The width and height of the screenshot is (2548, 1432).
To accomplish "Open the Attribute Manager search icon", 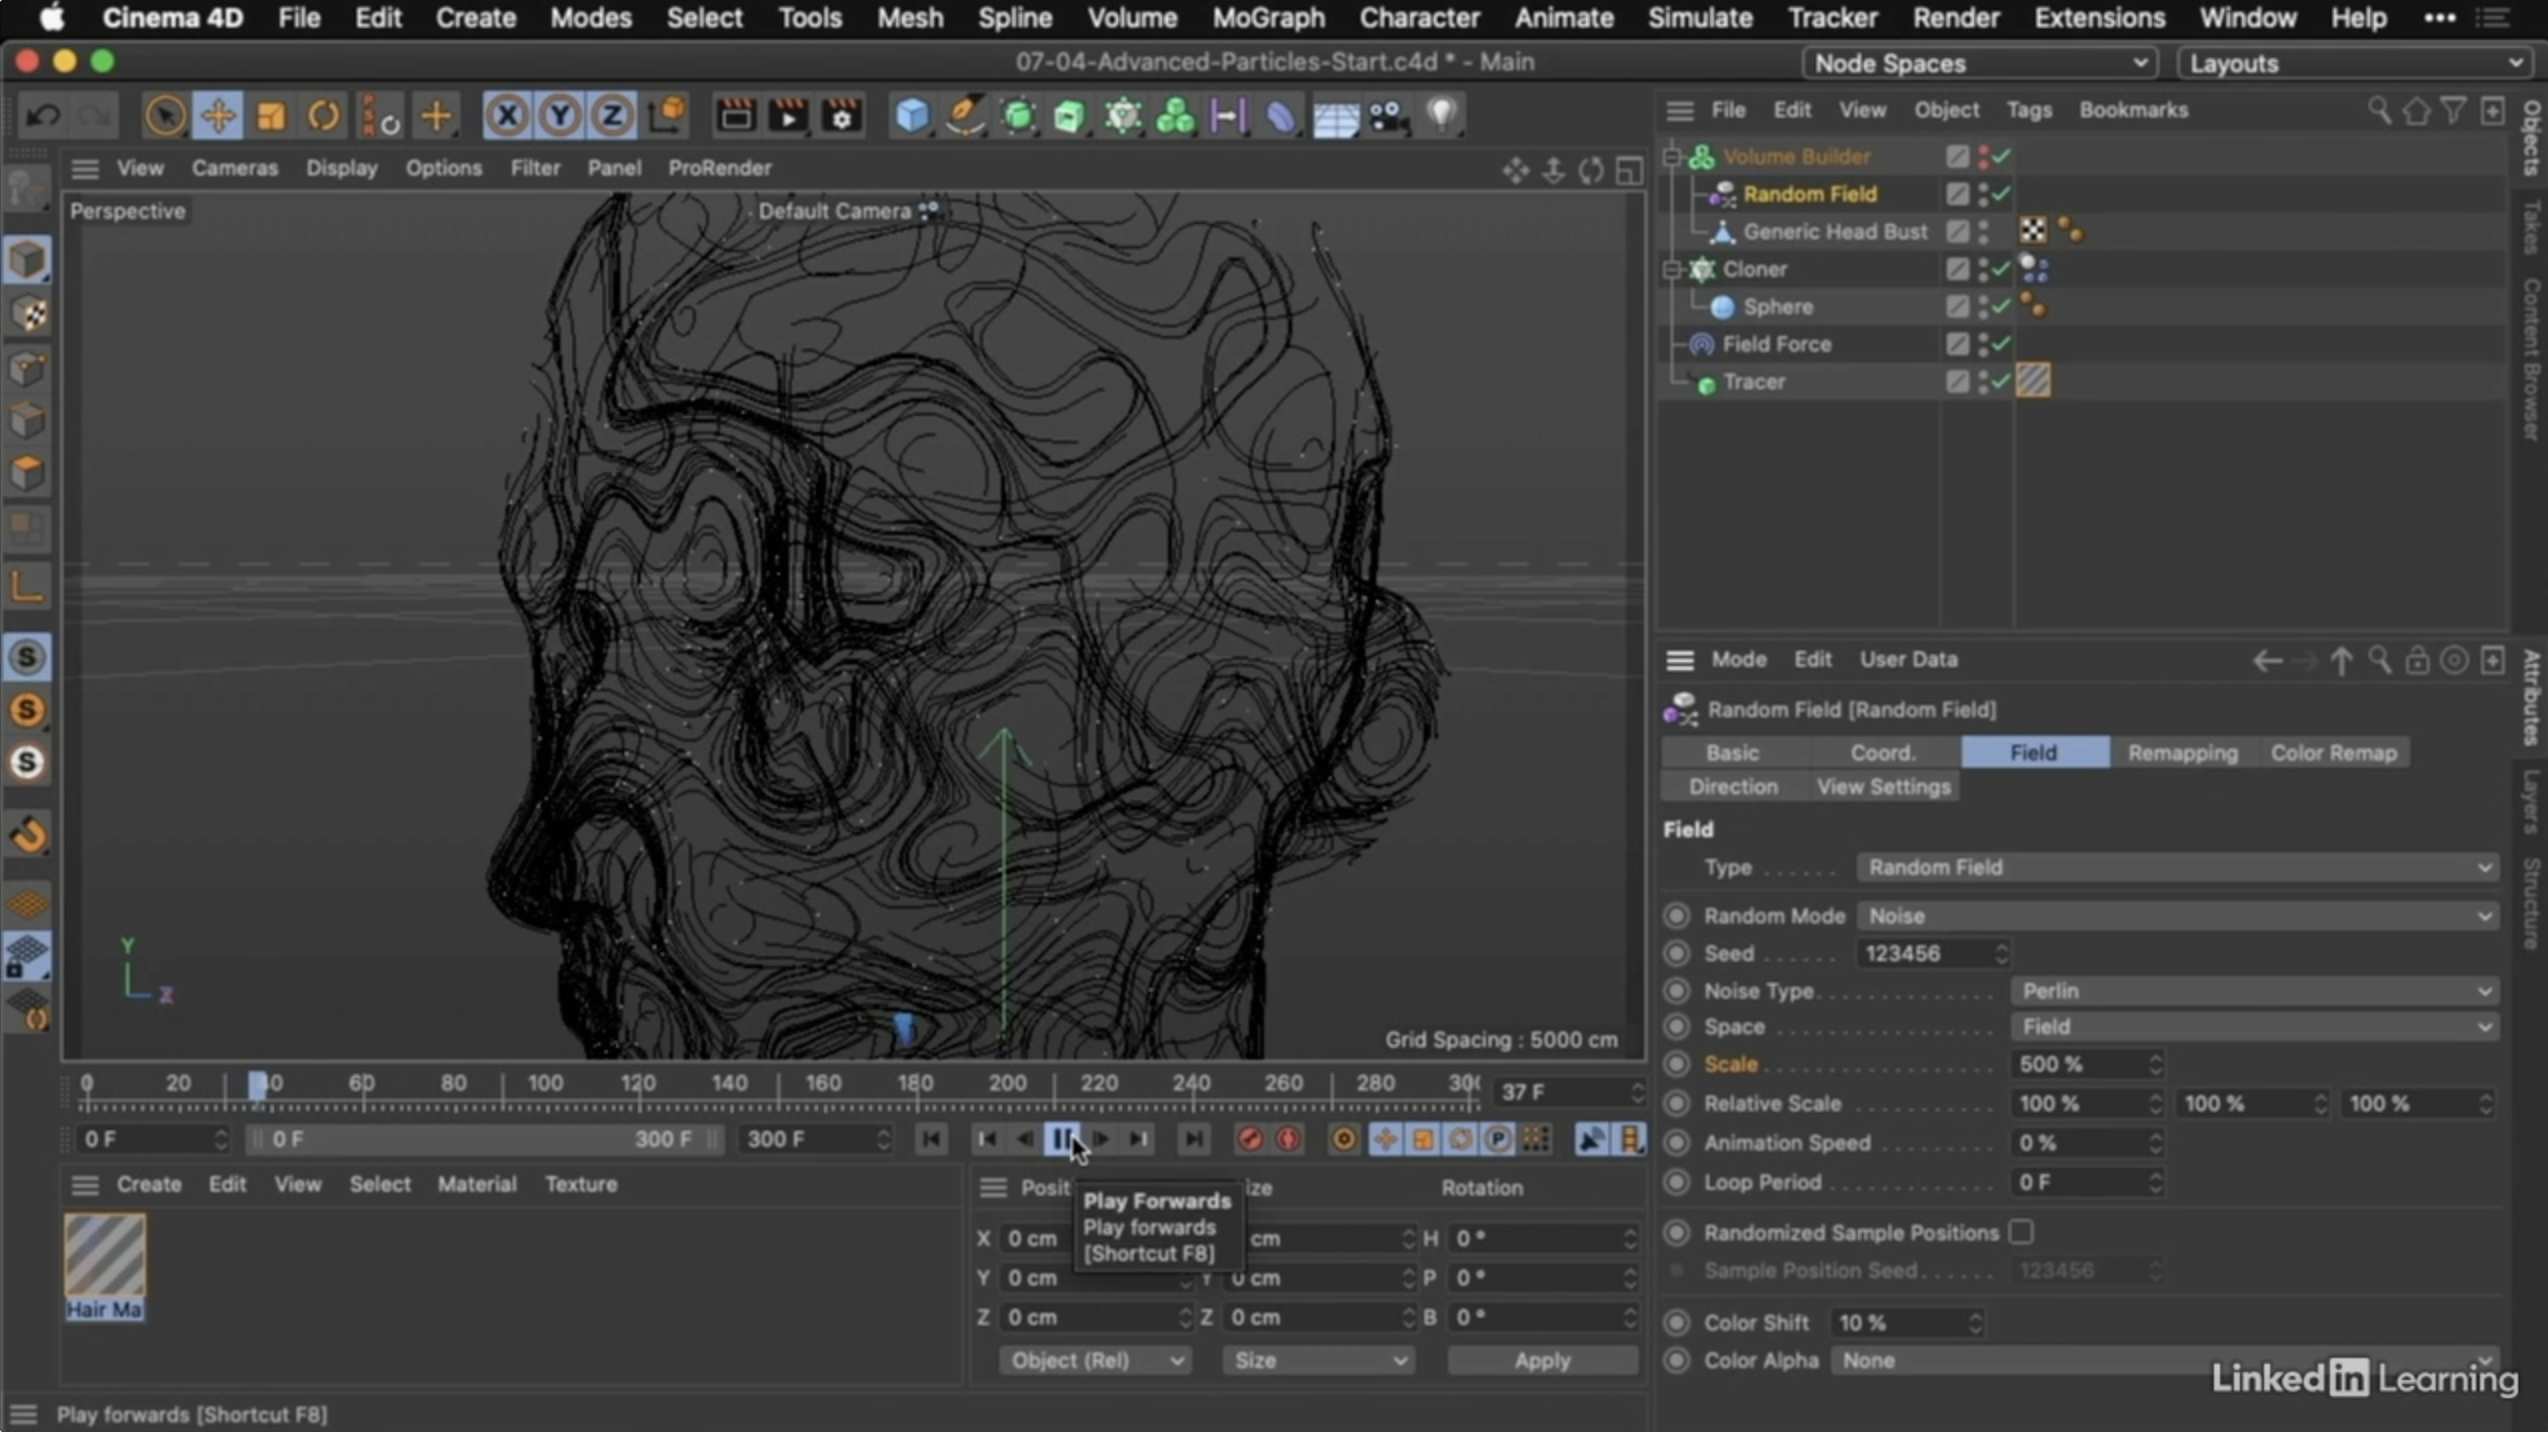I will point(2380,660).
